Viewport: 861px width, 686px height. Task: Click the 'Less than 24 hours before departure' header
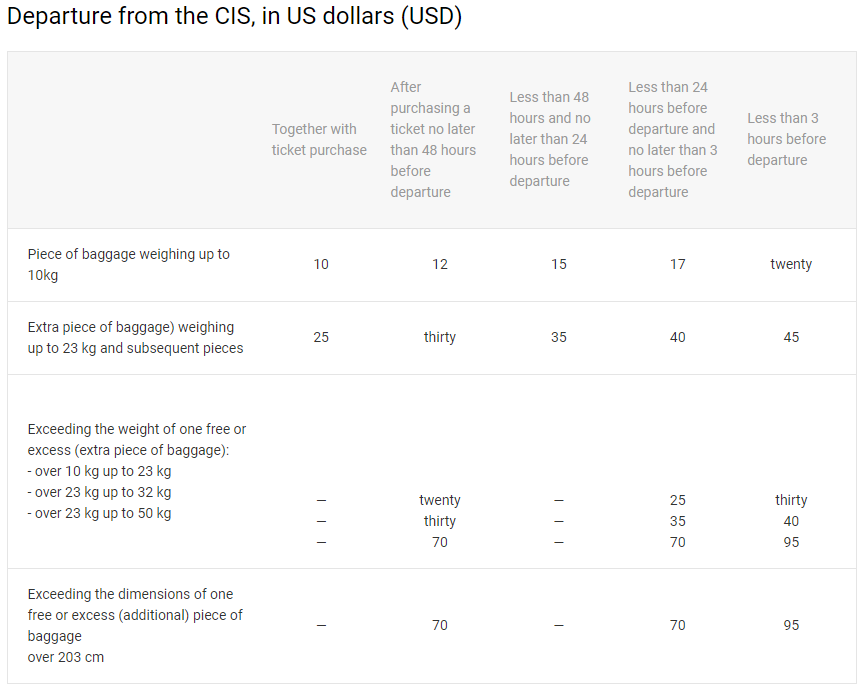tap(672, 140)
